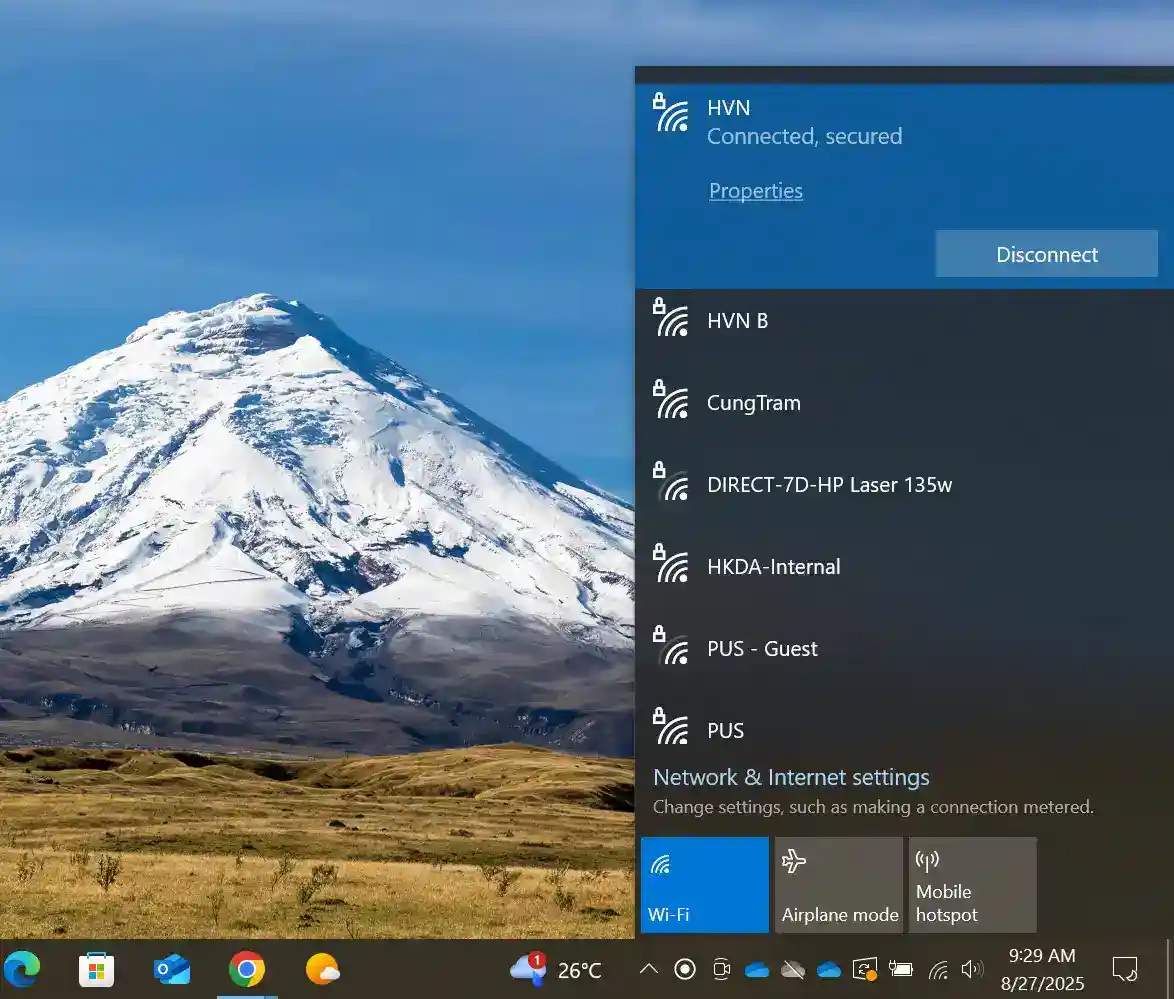
Task: Open Network & Internet settings
Action: [790, 777]
